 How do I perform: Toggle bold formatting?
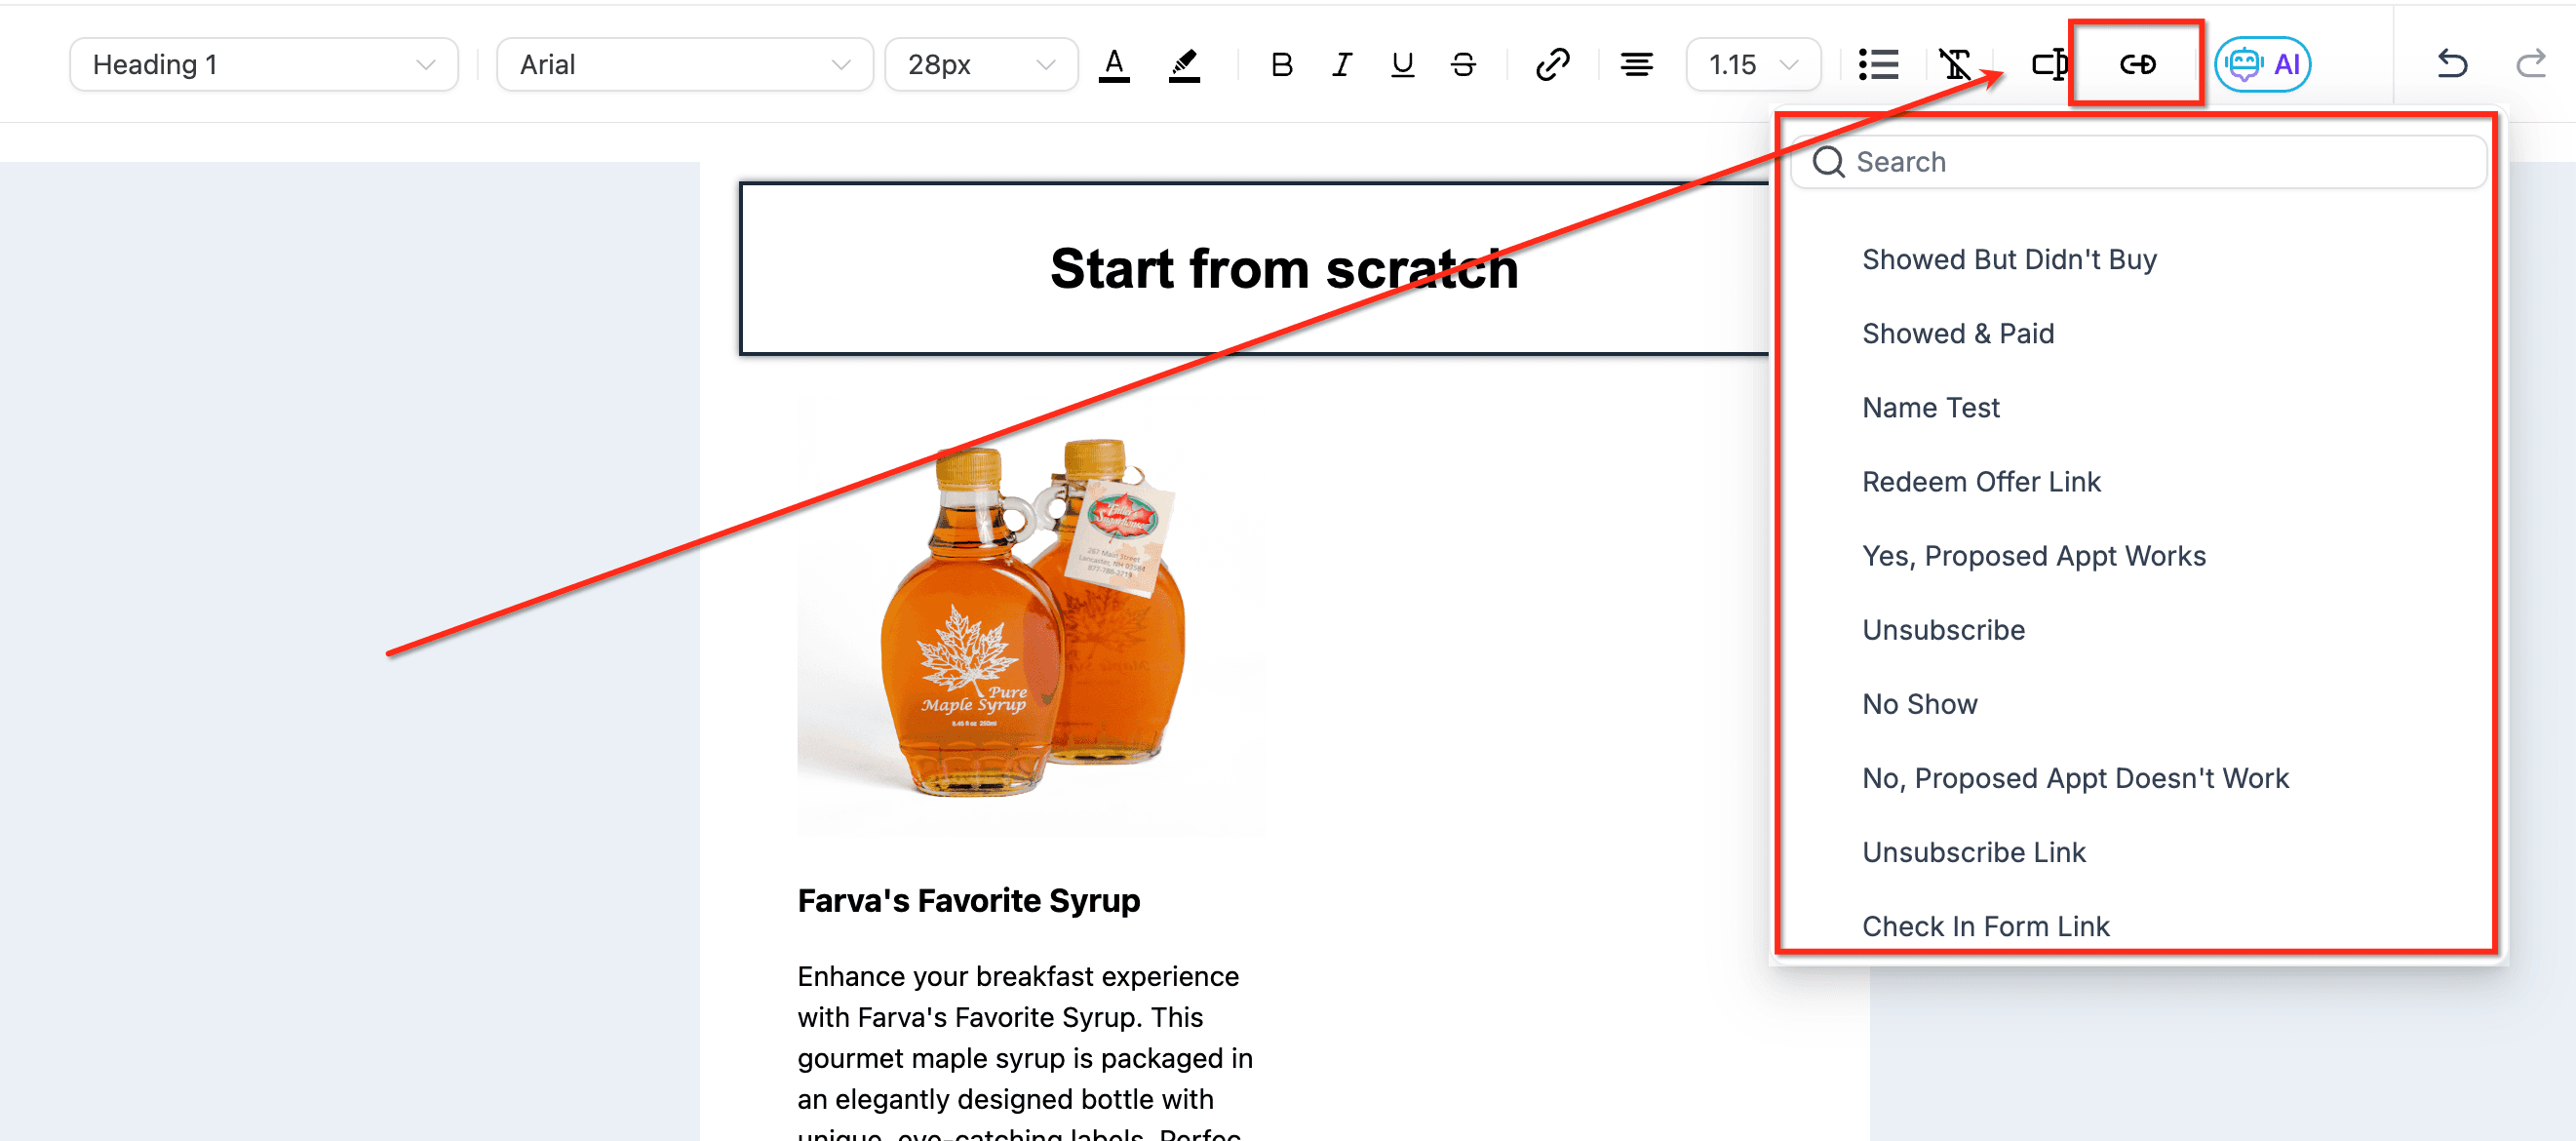(x=1281, y=65)
